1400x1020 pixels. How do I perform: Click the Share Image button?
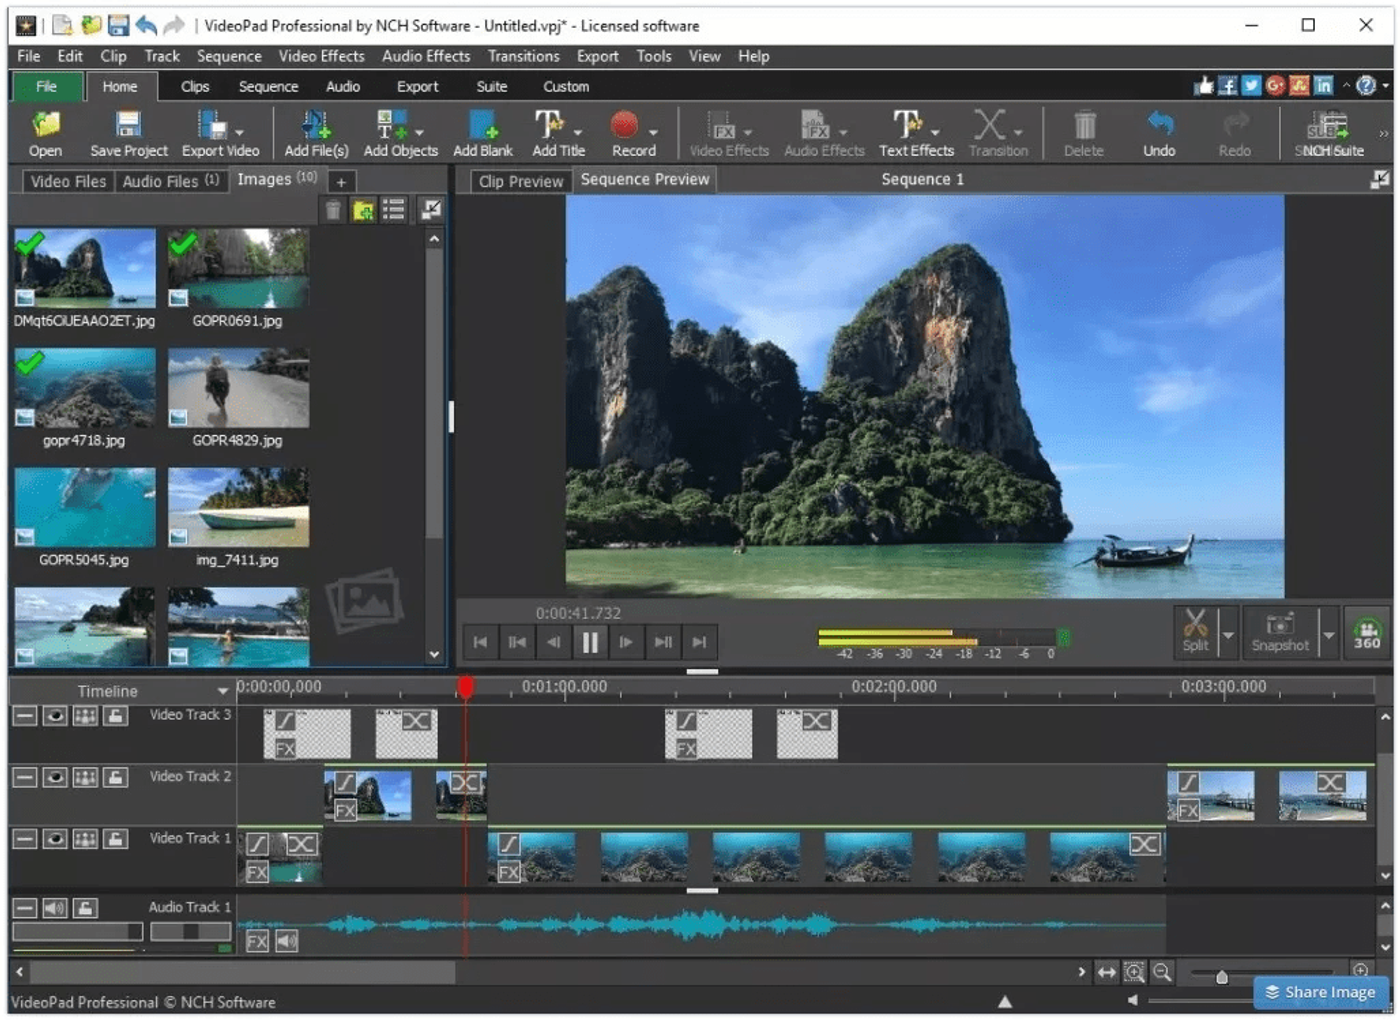(x=1319, y=992)
